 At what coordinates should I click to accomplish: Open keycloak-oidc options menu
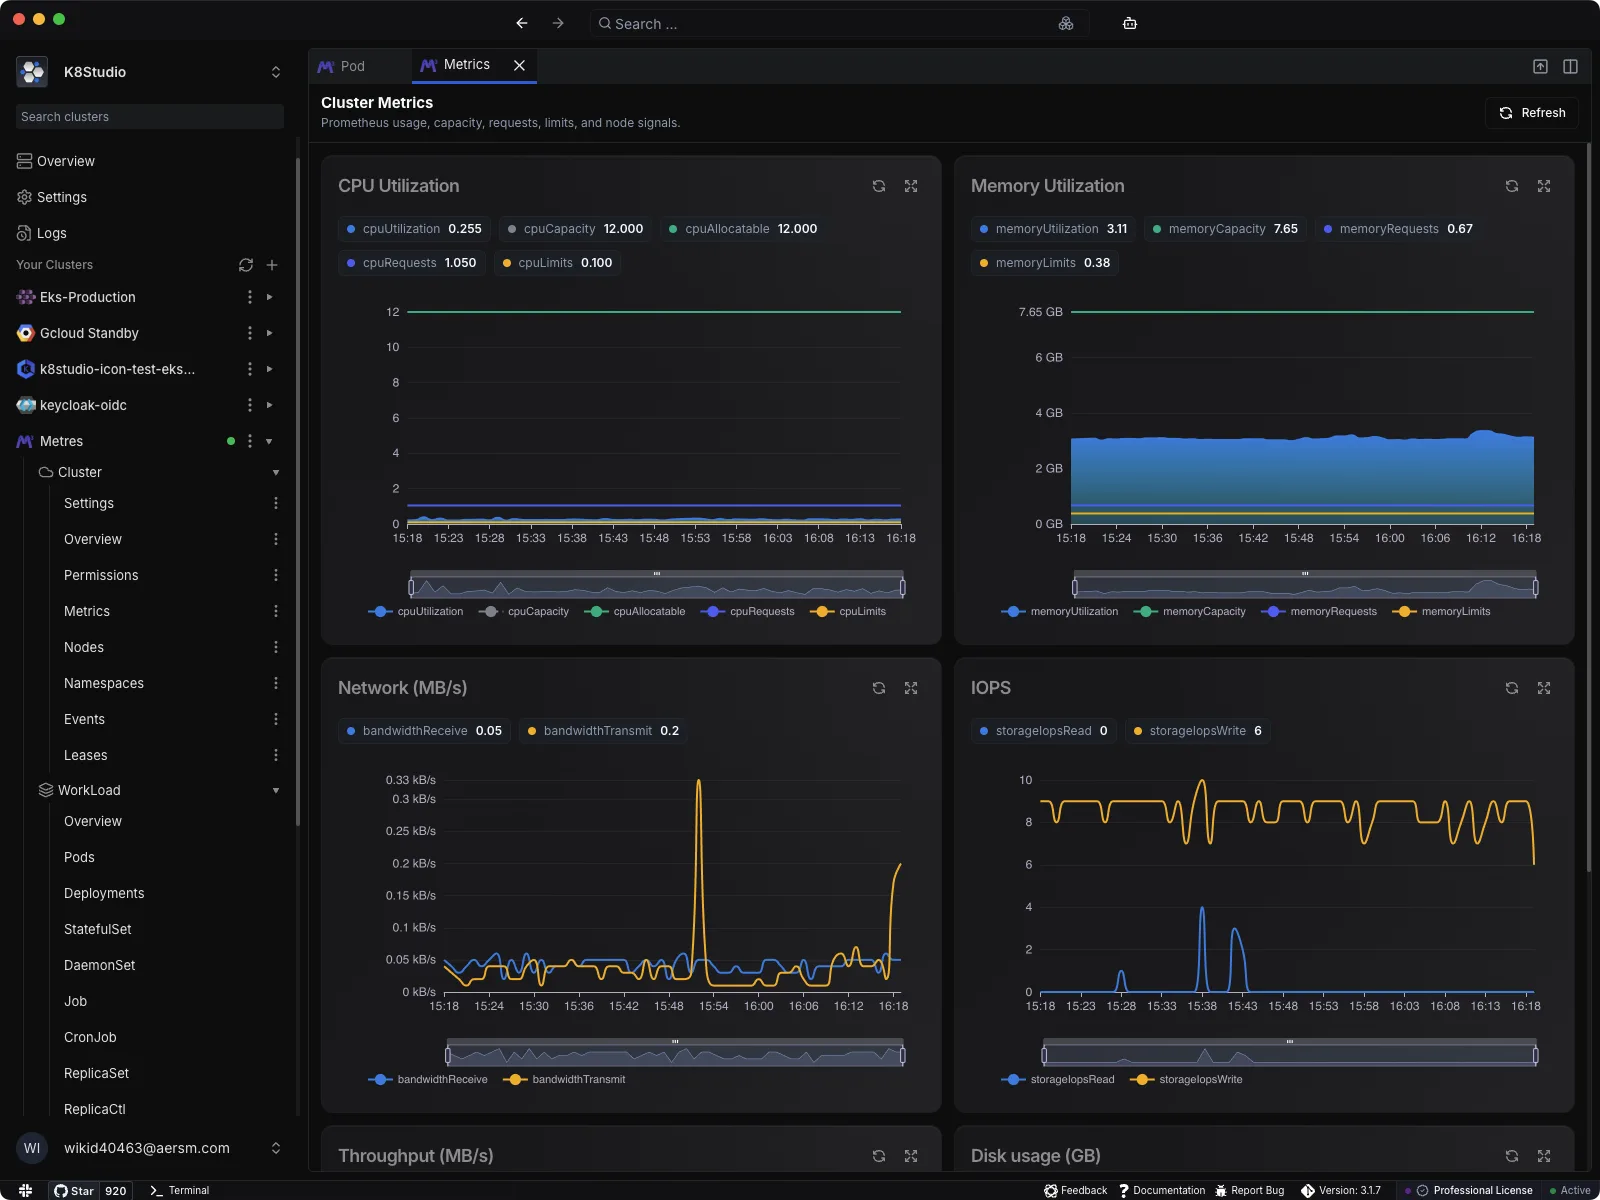[x=250, y=405]
